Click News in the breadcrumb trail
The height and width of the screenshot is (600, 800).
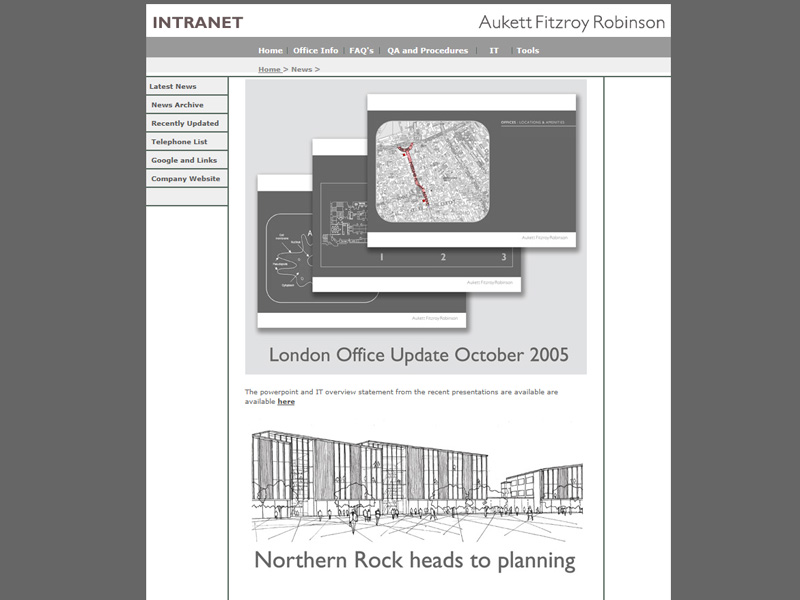point(301,70)
